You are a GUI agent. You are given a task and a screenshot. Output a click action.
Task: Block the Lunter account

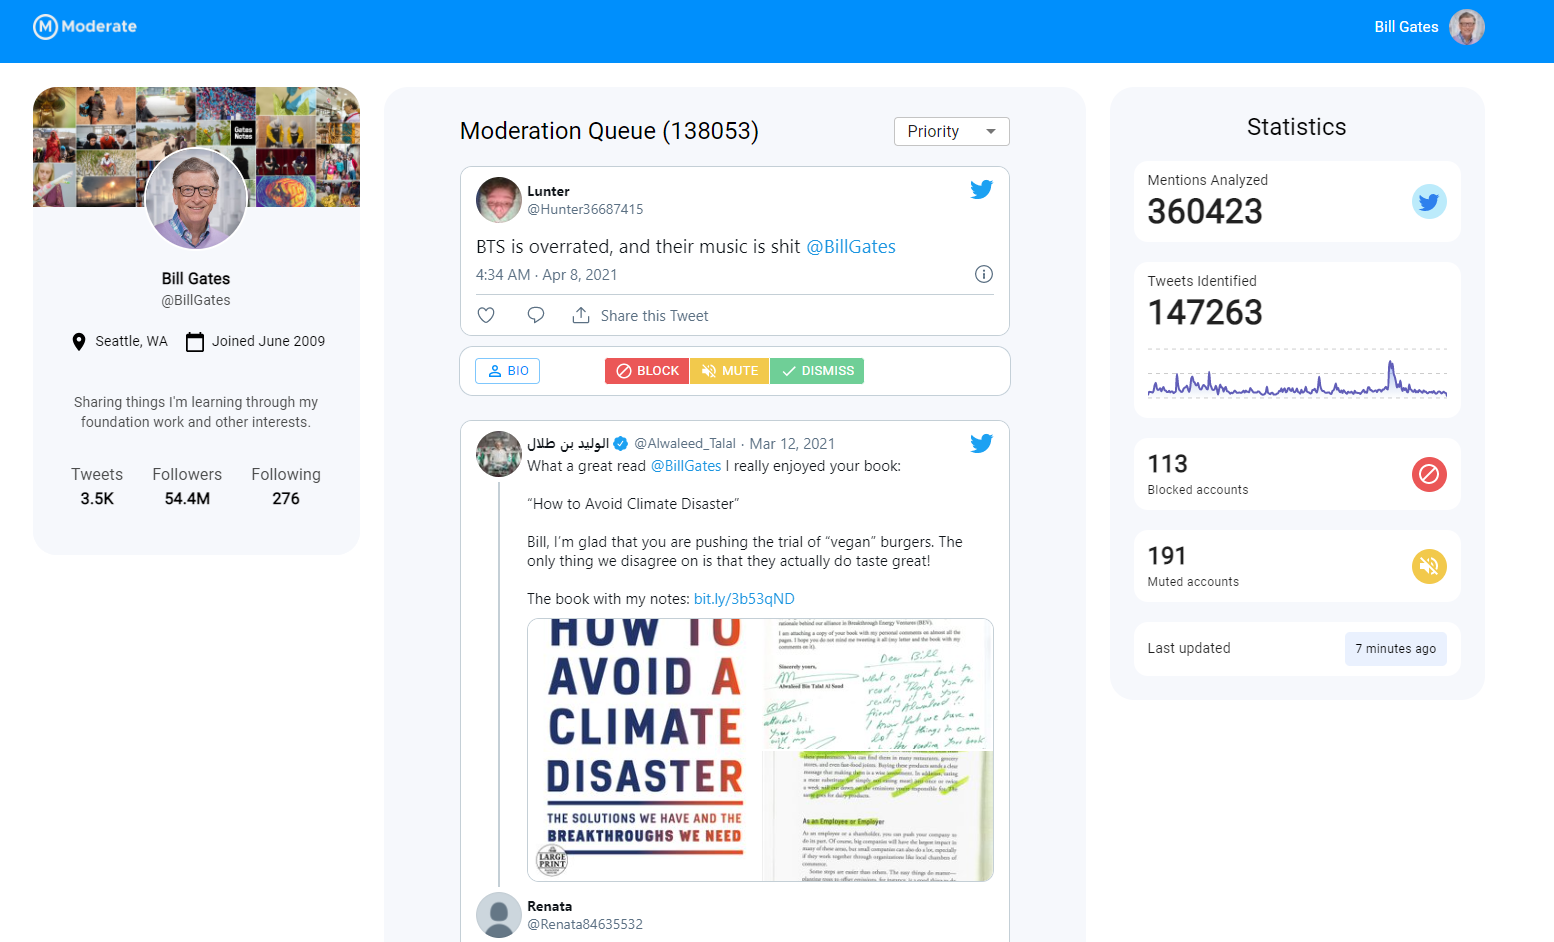[x=647, y=371]
